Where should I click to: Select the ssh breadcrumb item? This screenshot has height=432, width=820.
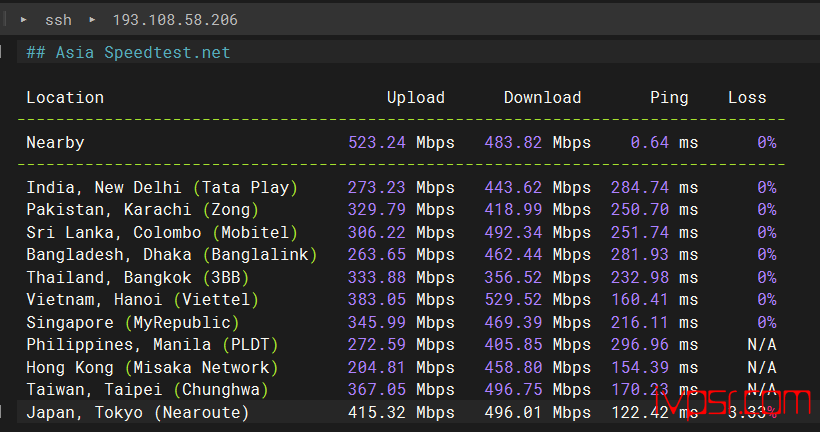pos(58,20)
